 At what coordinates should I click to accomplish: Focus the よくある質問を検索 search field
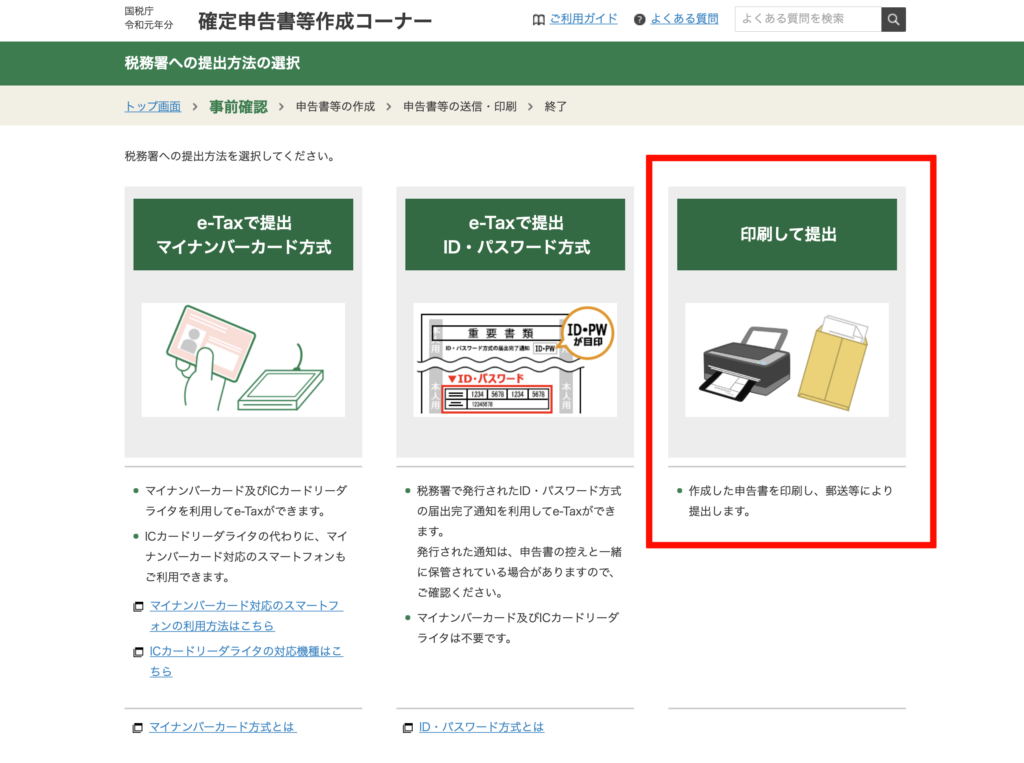coord(807,19)
